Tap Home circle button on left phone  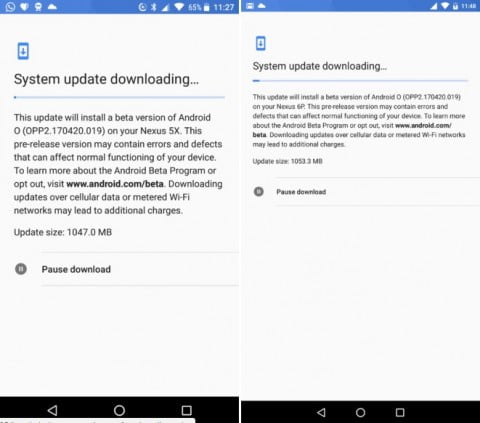119,410
